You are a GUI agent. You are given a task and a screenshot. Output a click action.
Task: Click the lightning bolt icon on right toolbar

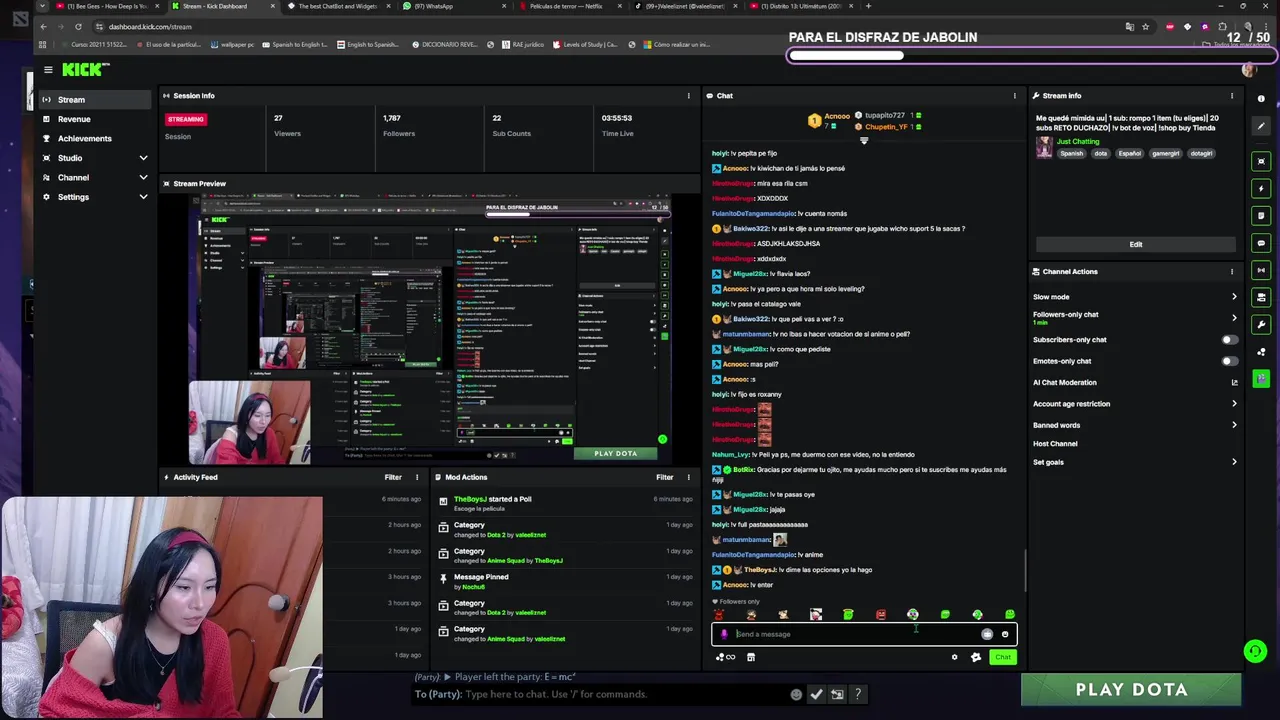click(1261, 188)
